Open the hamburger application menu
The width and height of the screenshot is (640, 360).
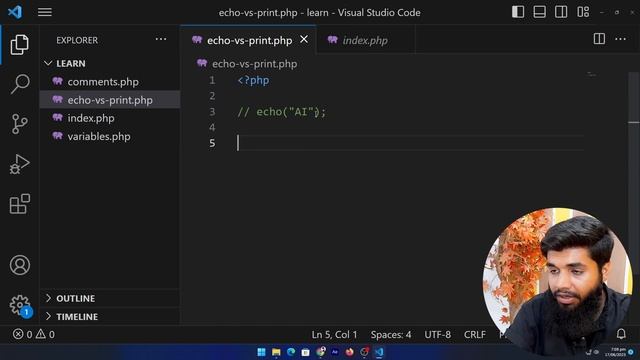point(45,12)
